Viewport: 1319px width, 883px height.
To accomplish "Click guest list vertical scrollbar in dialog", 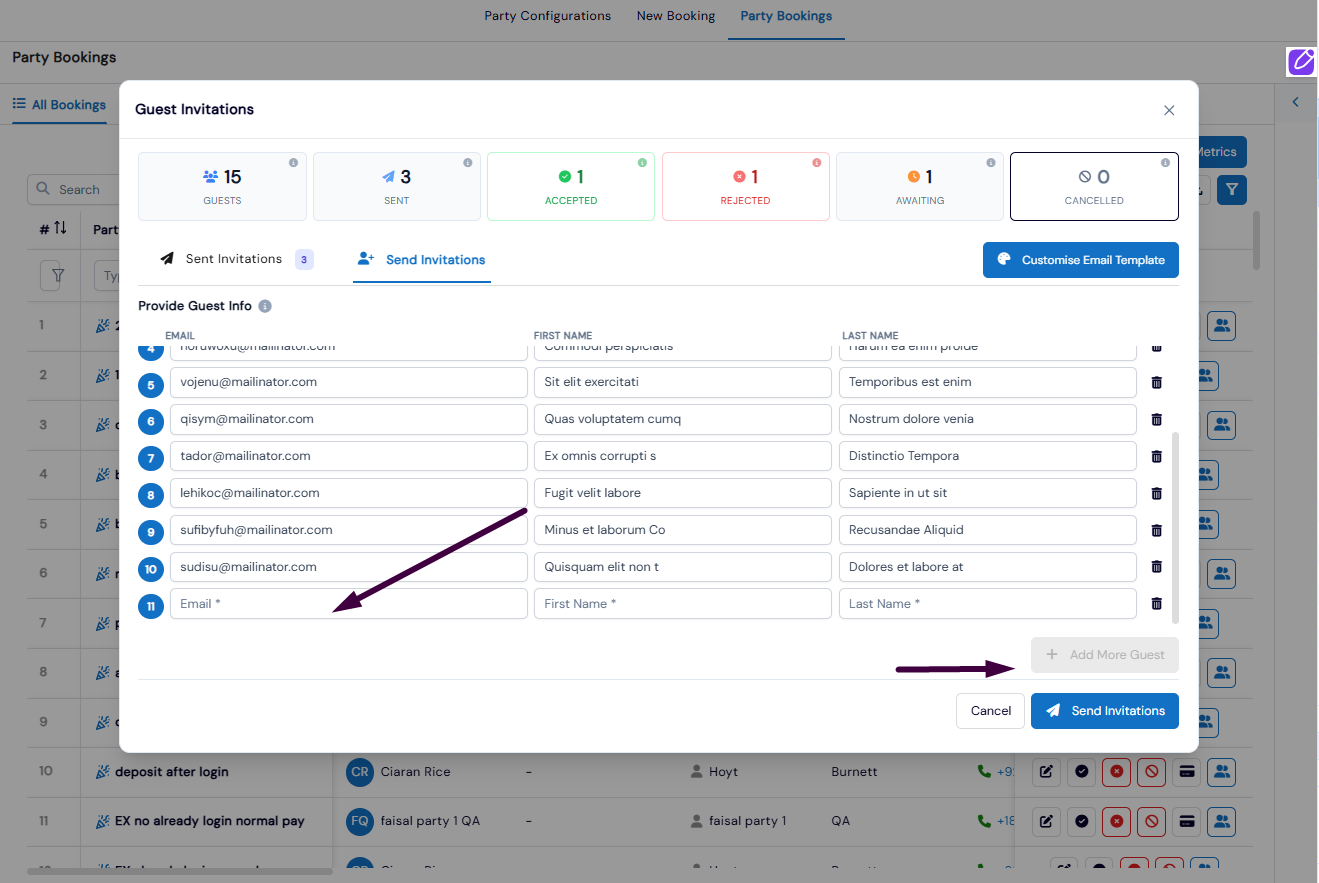I will 1175,527.
